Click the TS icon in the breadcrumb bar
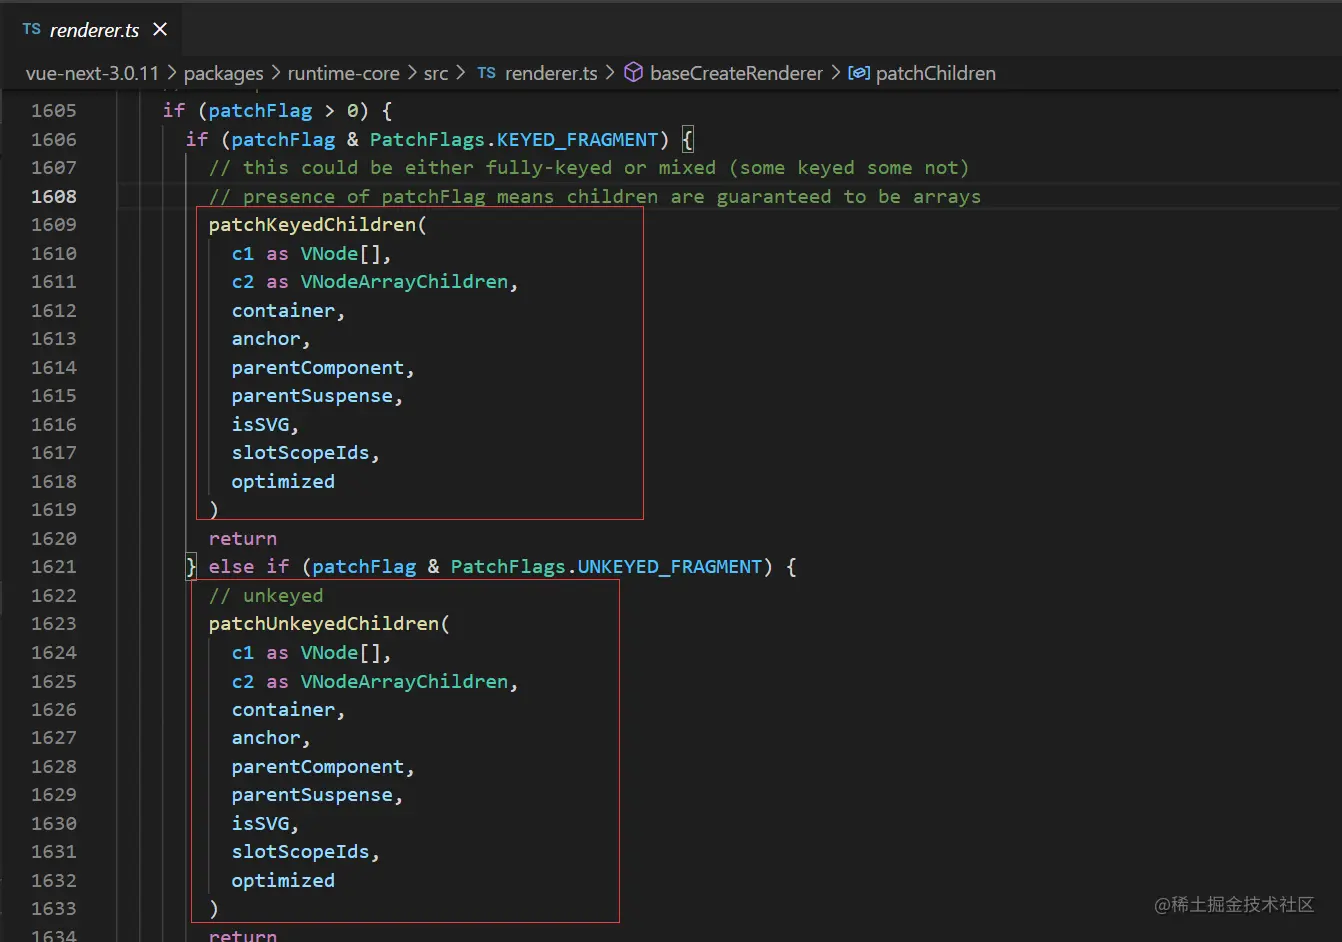 click(487, 73)
